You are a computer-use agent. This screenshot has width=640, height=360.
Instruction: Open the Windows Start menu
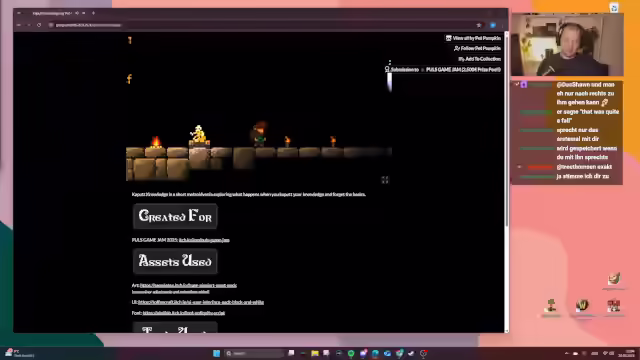pyautogui.click(x=216, y=353)
